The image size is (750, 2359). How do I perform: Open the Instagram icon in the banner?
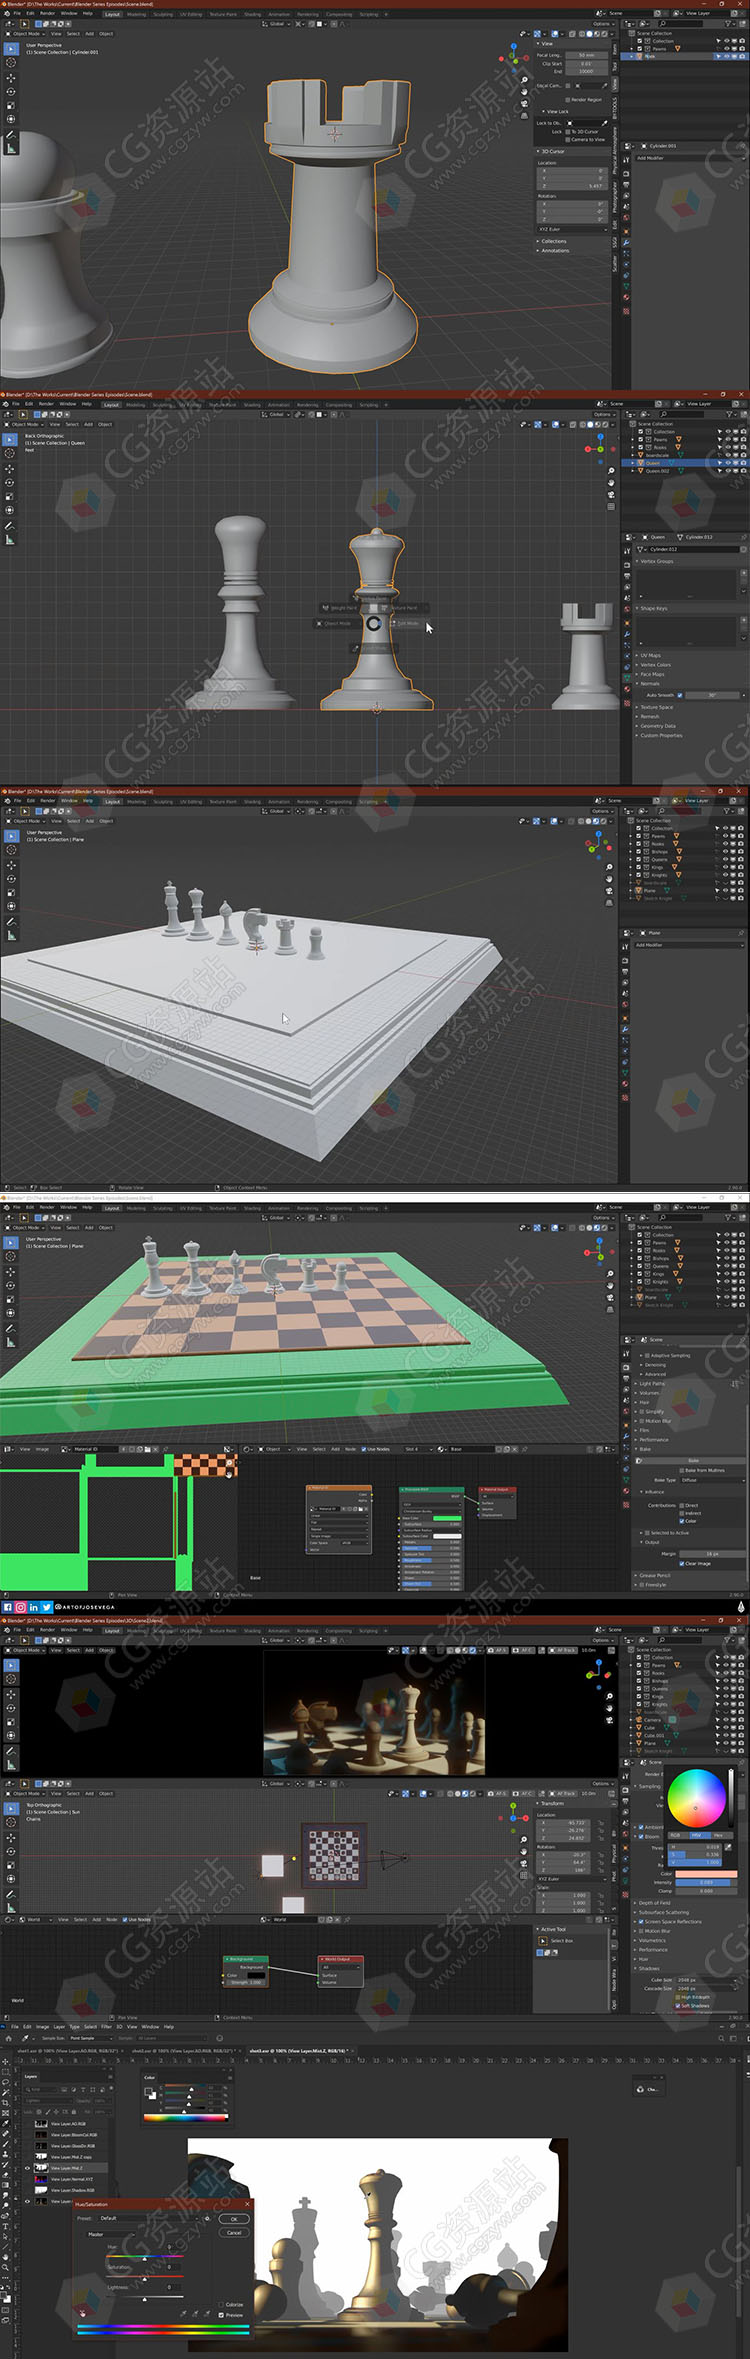click(20, 1607)
